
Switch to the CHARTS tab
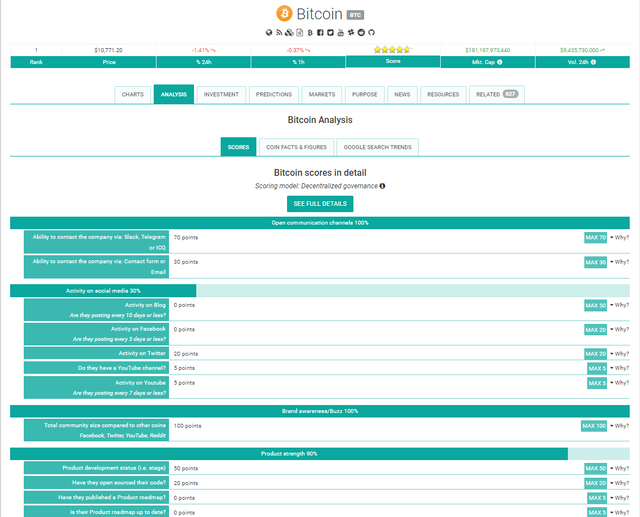(x=133, y=95)
